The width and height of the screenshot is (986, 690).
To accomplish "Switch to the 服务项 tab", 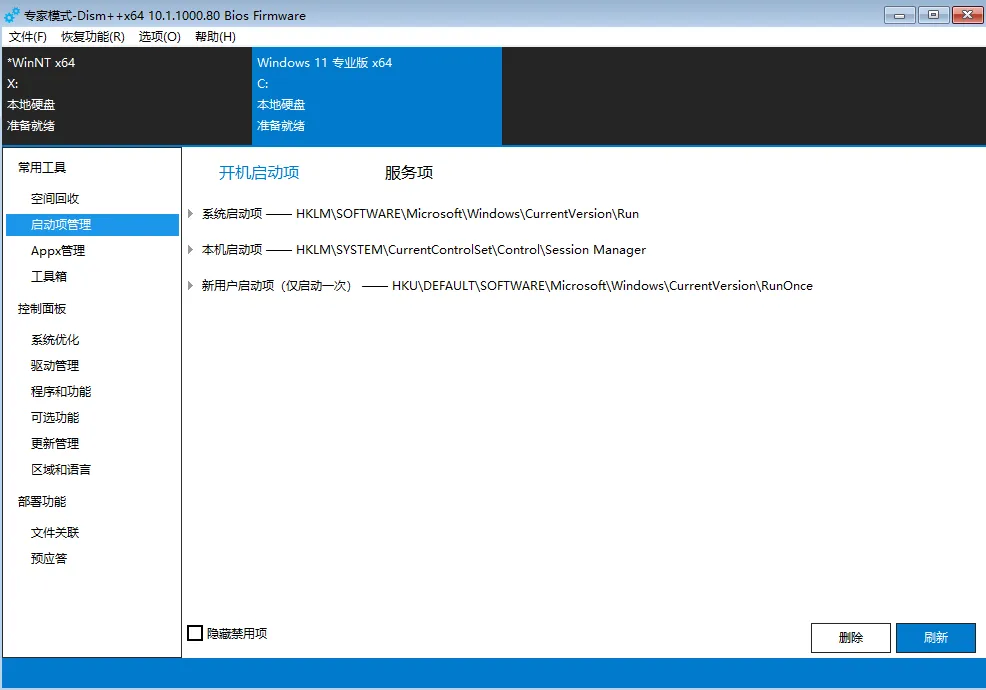I will click(x=407, y=172).
